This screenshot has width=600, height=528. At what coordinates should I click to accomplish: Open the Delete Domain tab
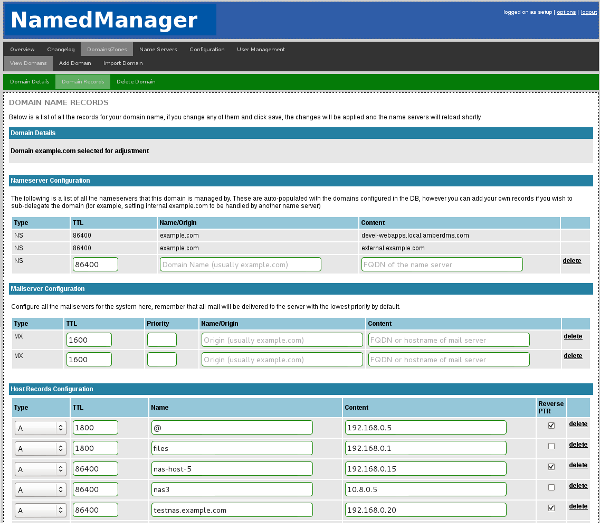pyautogui.click(x=135, y=82)
